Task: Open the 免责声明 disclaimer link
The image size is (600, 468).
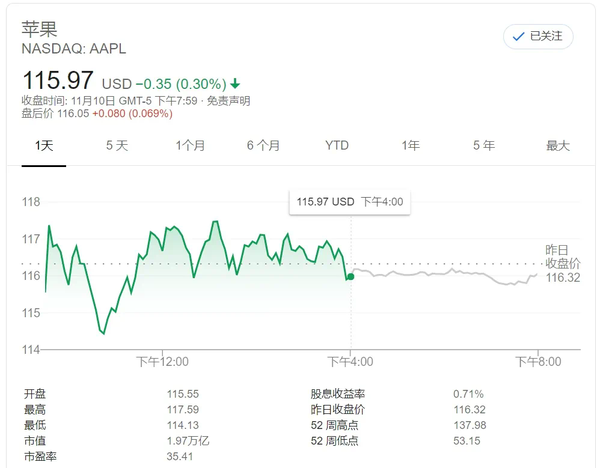Action: [x=228, y=101]
